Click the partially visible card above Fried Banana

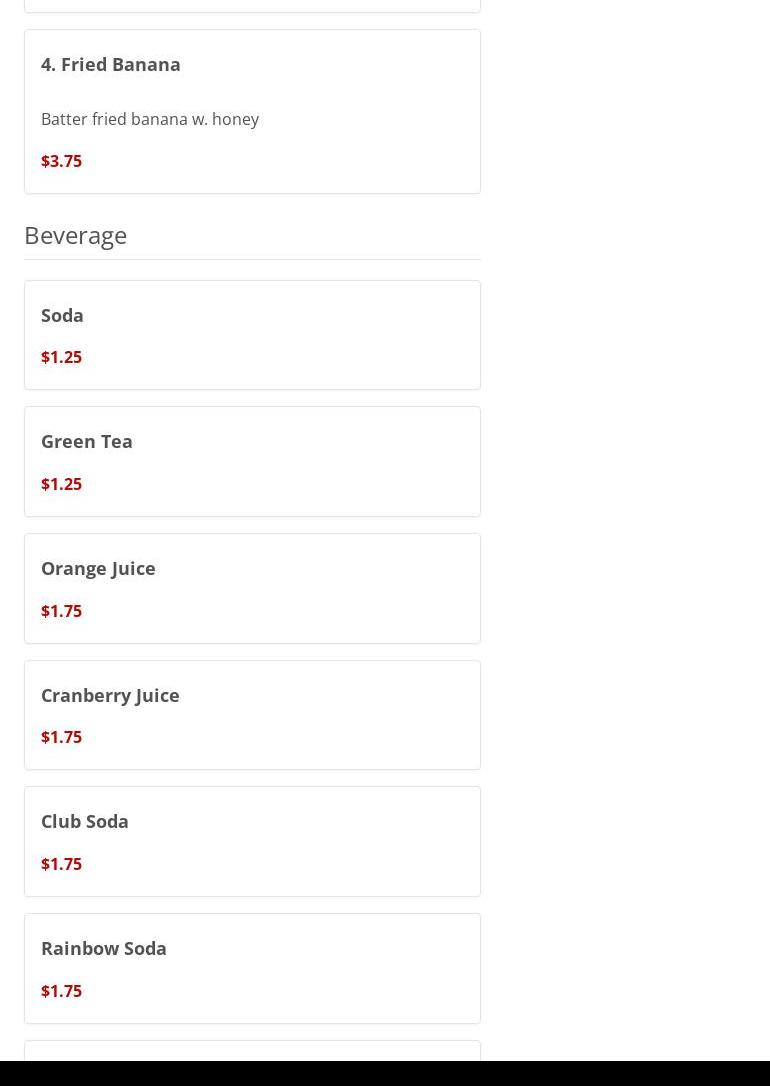[252, 5]
